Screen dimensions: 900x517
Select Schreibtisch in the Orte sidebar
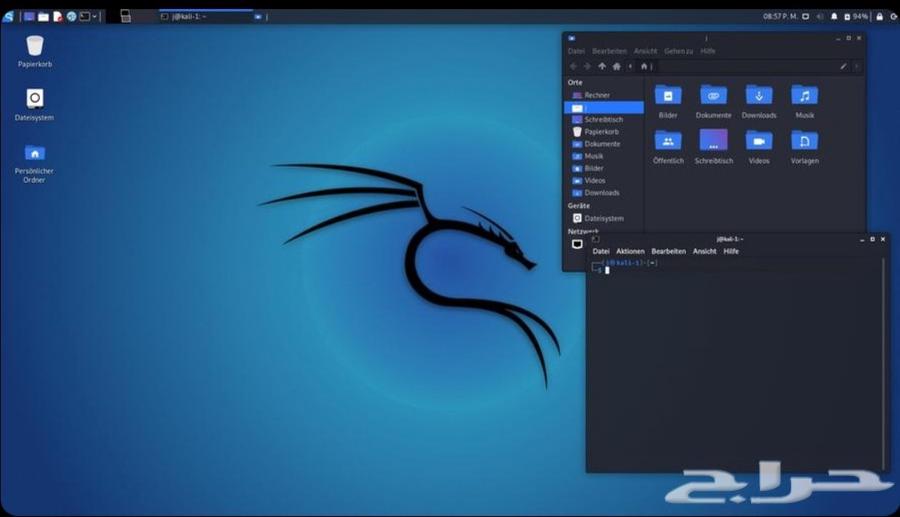point(604,119)
